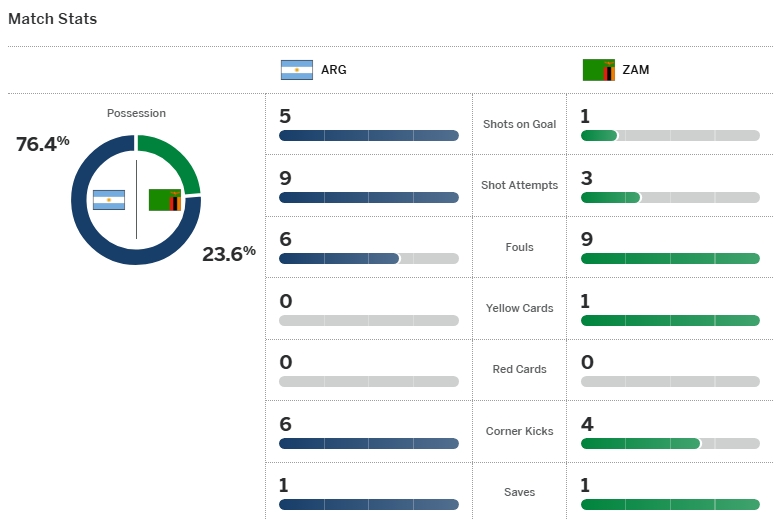The image size is (781, 520).
Task: Click Argentina's Shot Attempts bar
Action: coord(369,197)
